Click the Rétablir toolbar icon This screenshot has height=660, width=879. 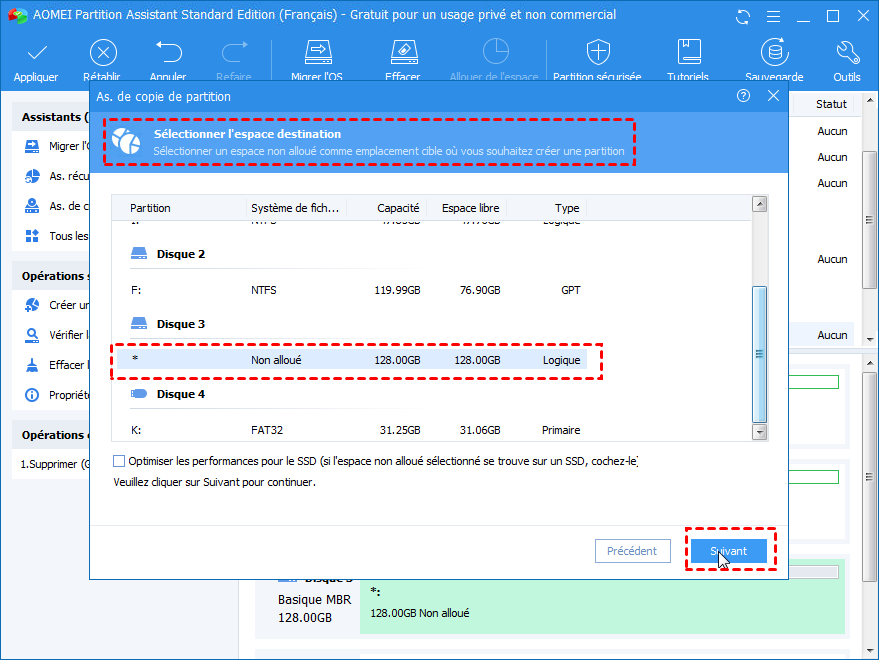pos(103,53)
